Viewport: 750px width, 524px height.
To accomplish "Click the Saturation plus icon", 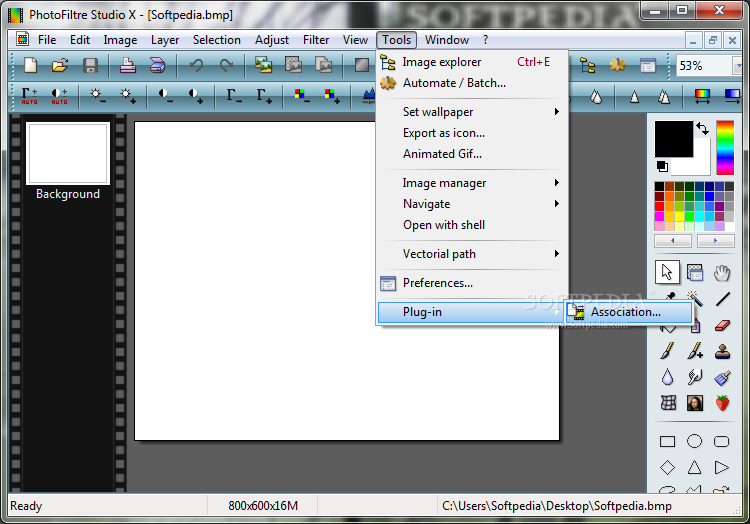I will 331,96.
